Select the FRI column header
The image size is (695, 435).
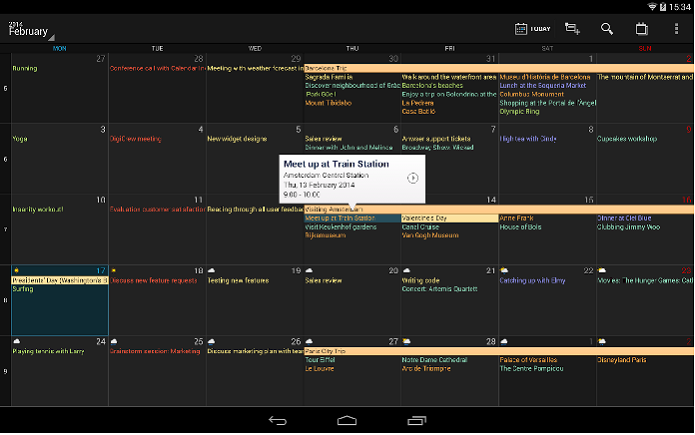(x=449, y=48)
